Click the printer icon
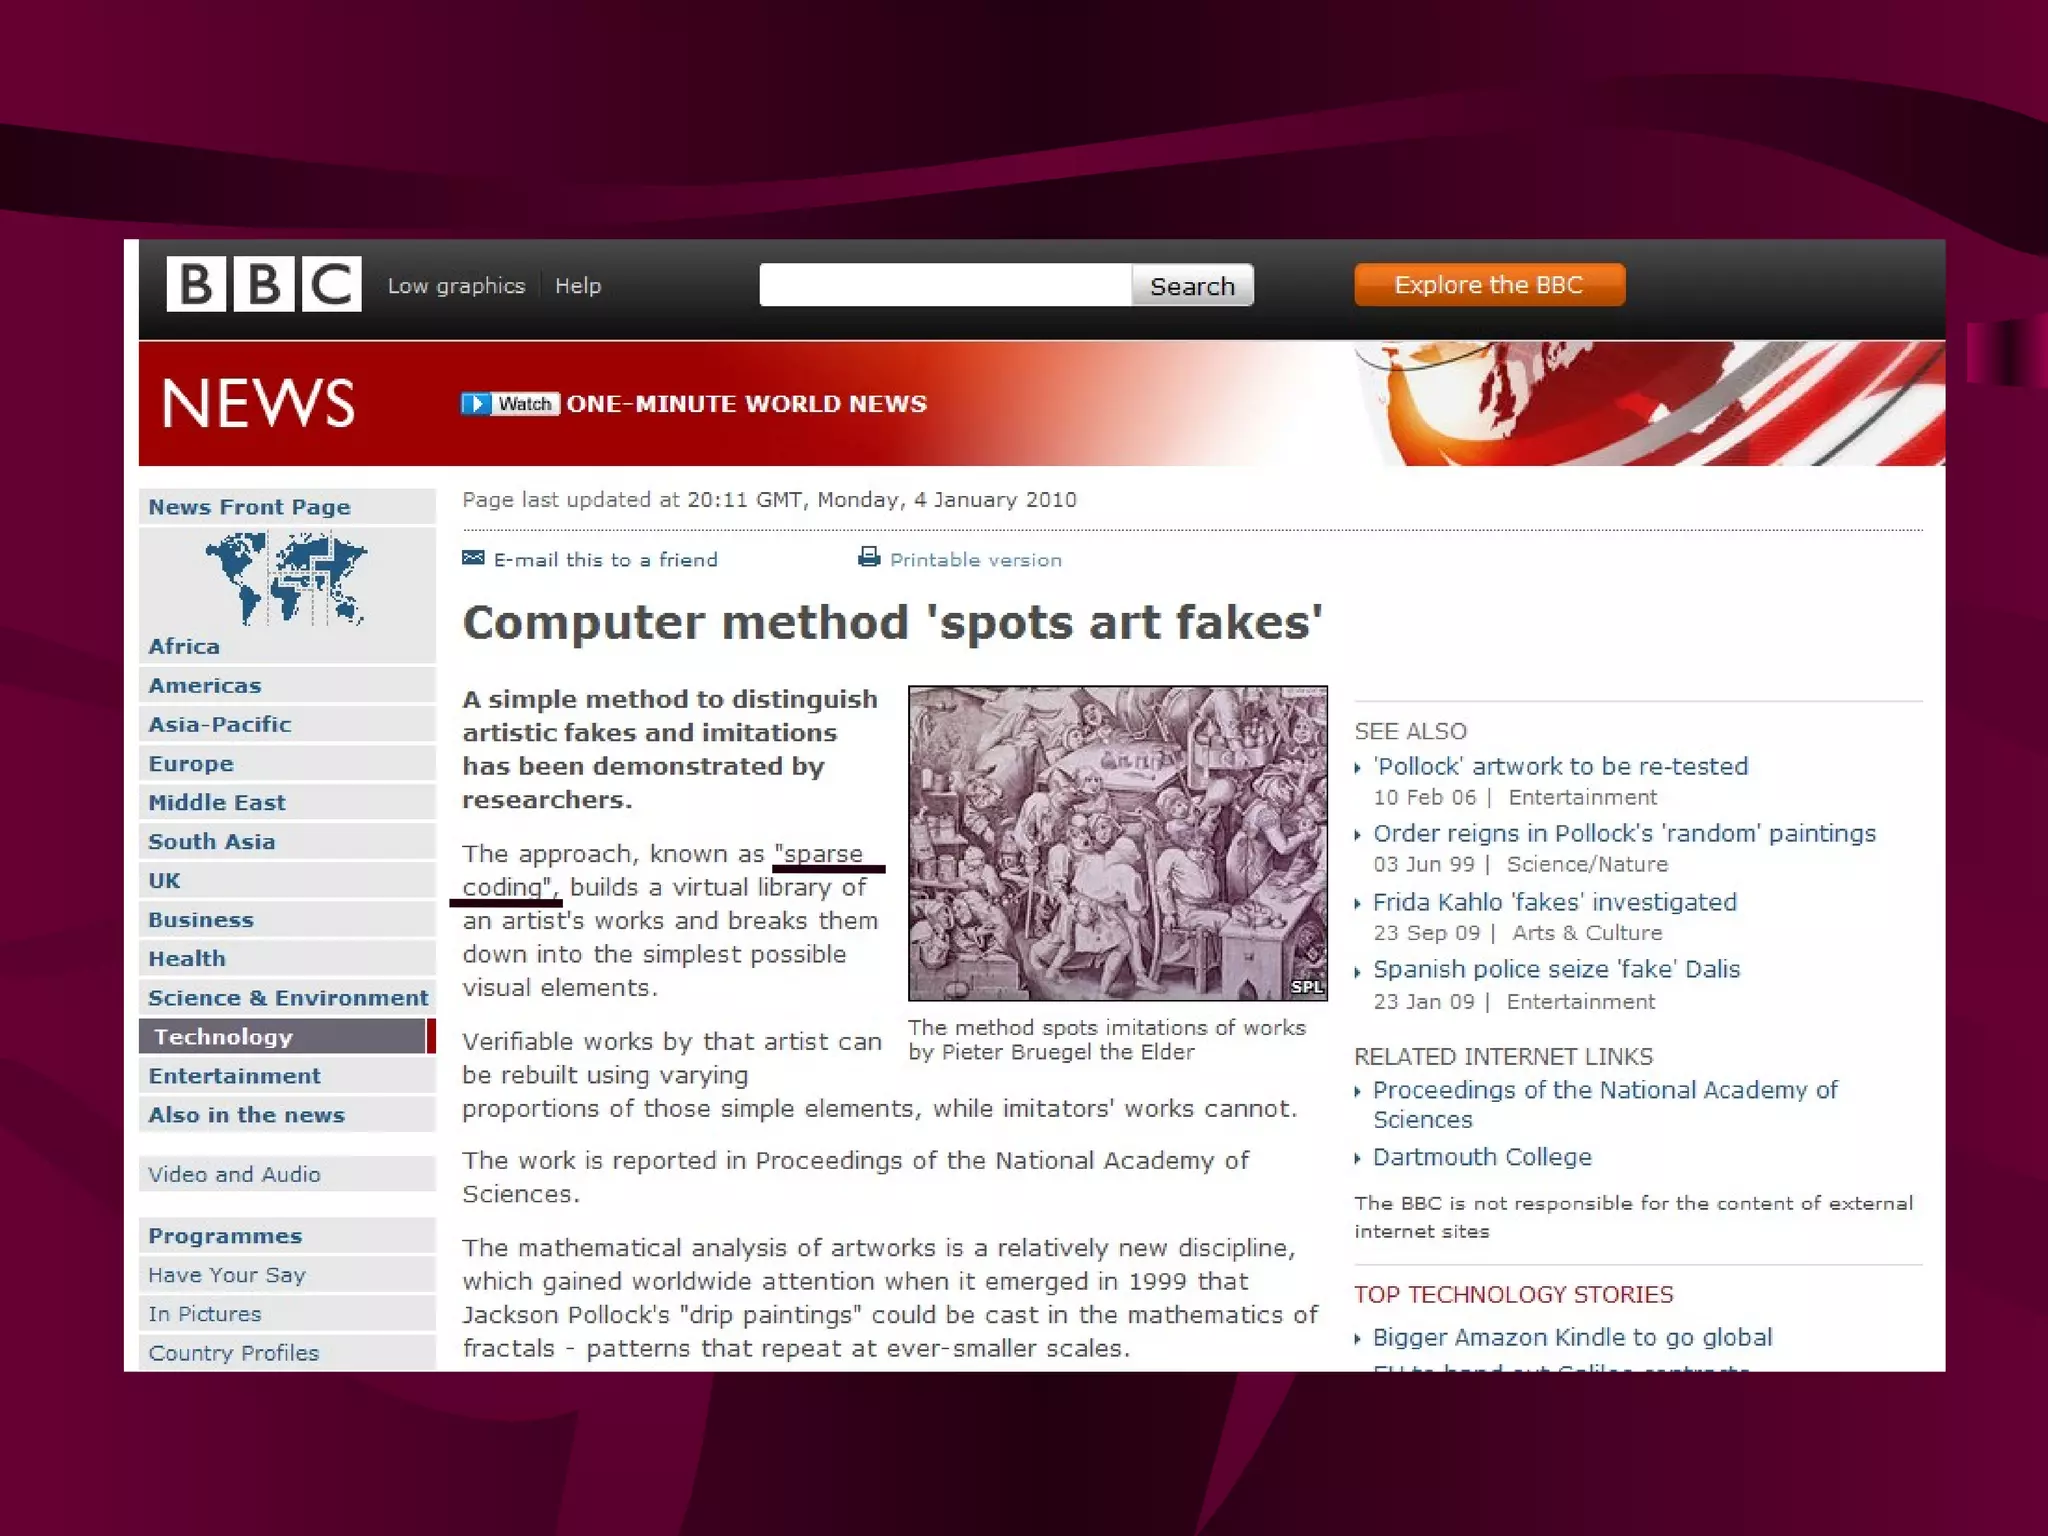 click(869, 557)
